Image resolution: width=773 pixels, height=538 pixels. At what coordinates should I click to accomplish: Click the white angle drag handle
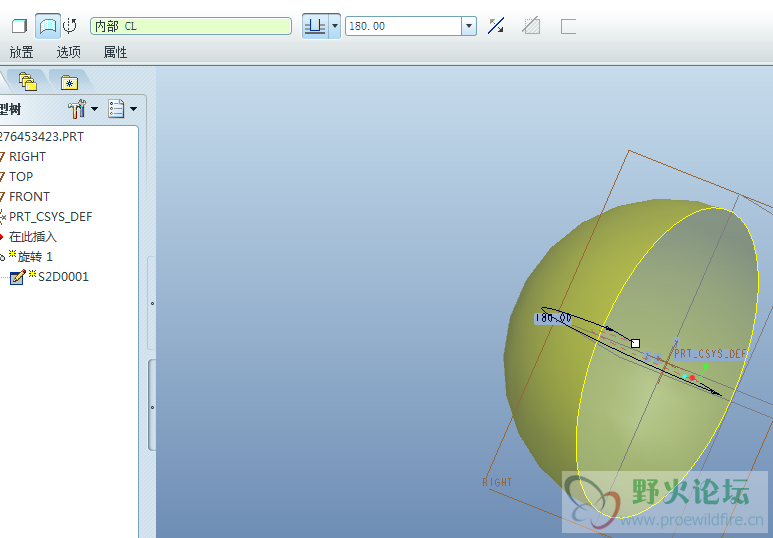pyautogui.click(x=635, y=343)
